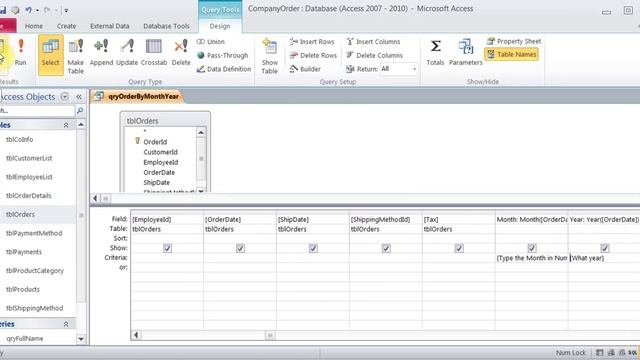Click the Criteria cell with What year
This screenshot has height=360, width=640.
tap(604, 258)
